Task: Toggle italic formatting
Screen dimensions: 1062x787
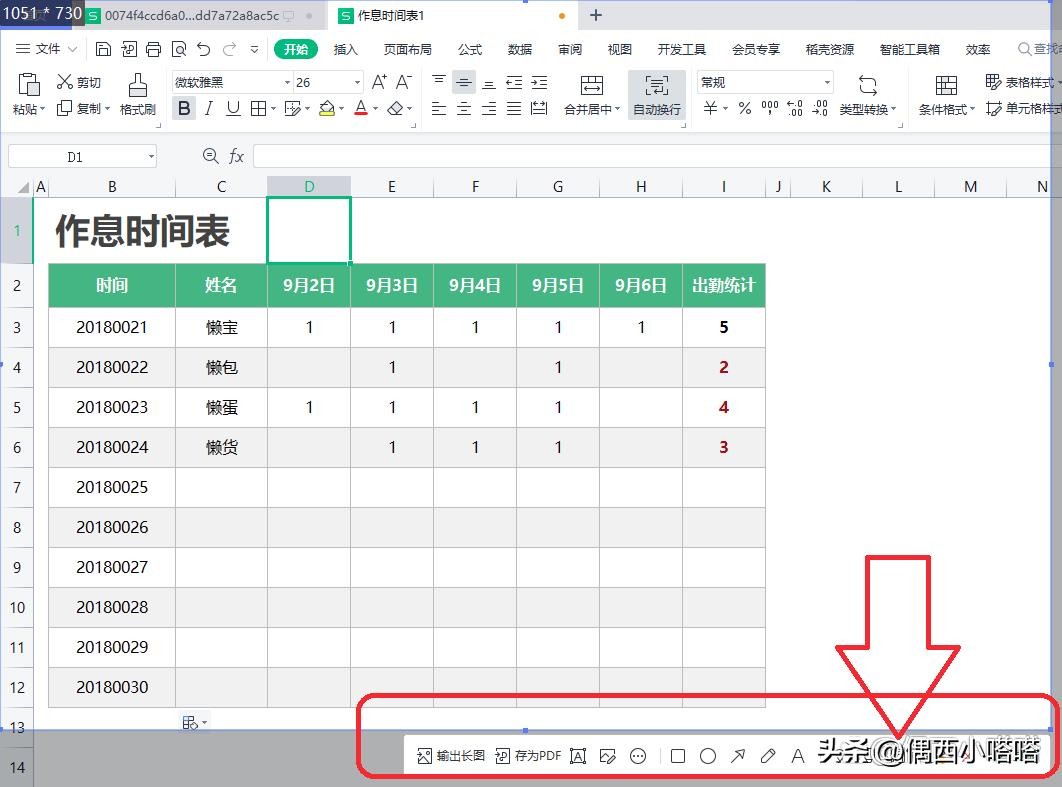Action: 208,109
